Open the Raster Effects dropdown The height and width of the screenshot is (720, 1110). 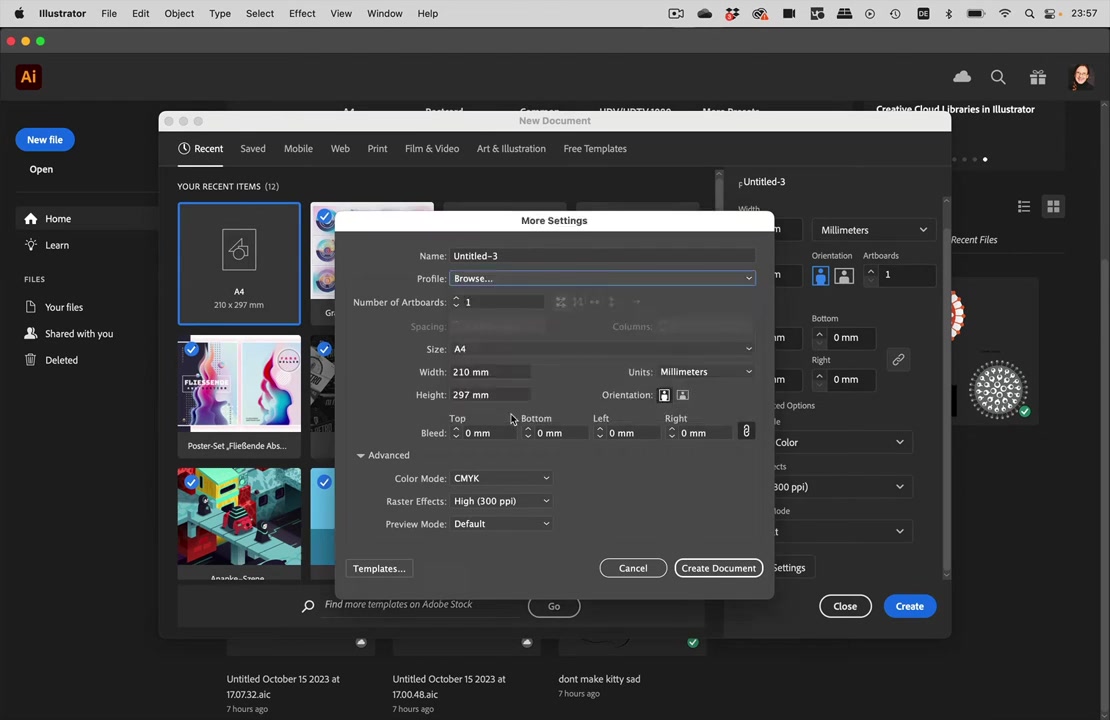501,501
